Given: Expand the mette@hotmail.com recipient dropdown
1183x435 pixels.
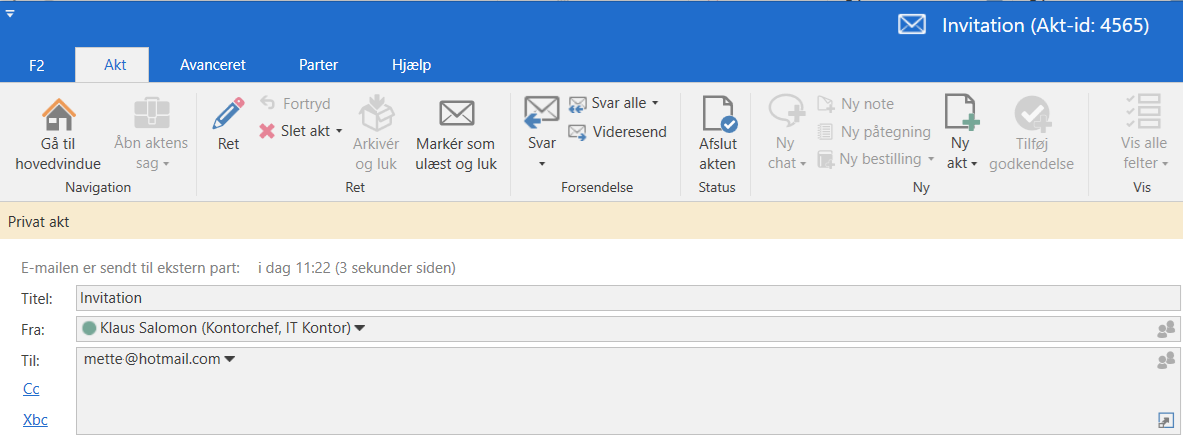Looking at the screenshot, I should click(229, 360).
